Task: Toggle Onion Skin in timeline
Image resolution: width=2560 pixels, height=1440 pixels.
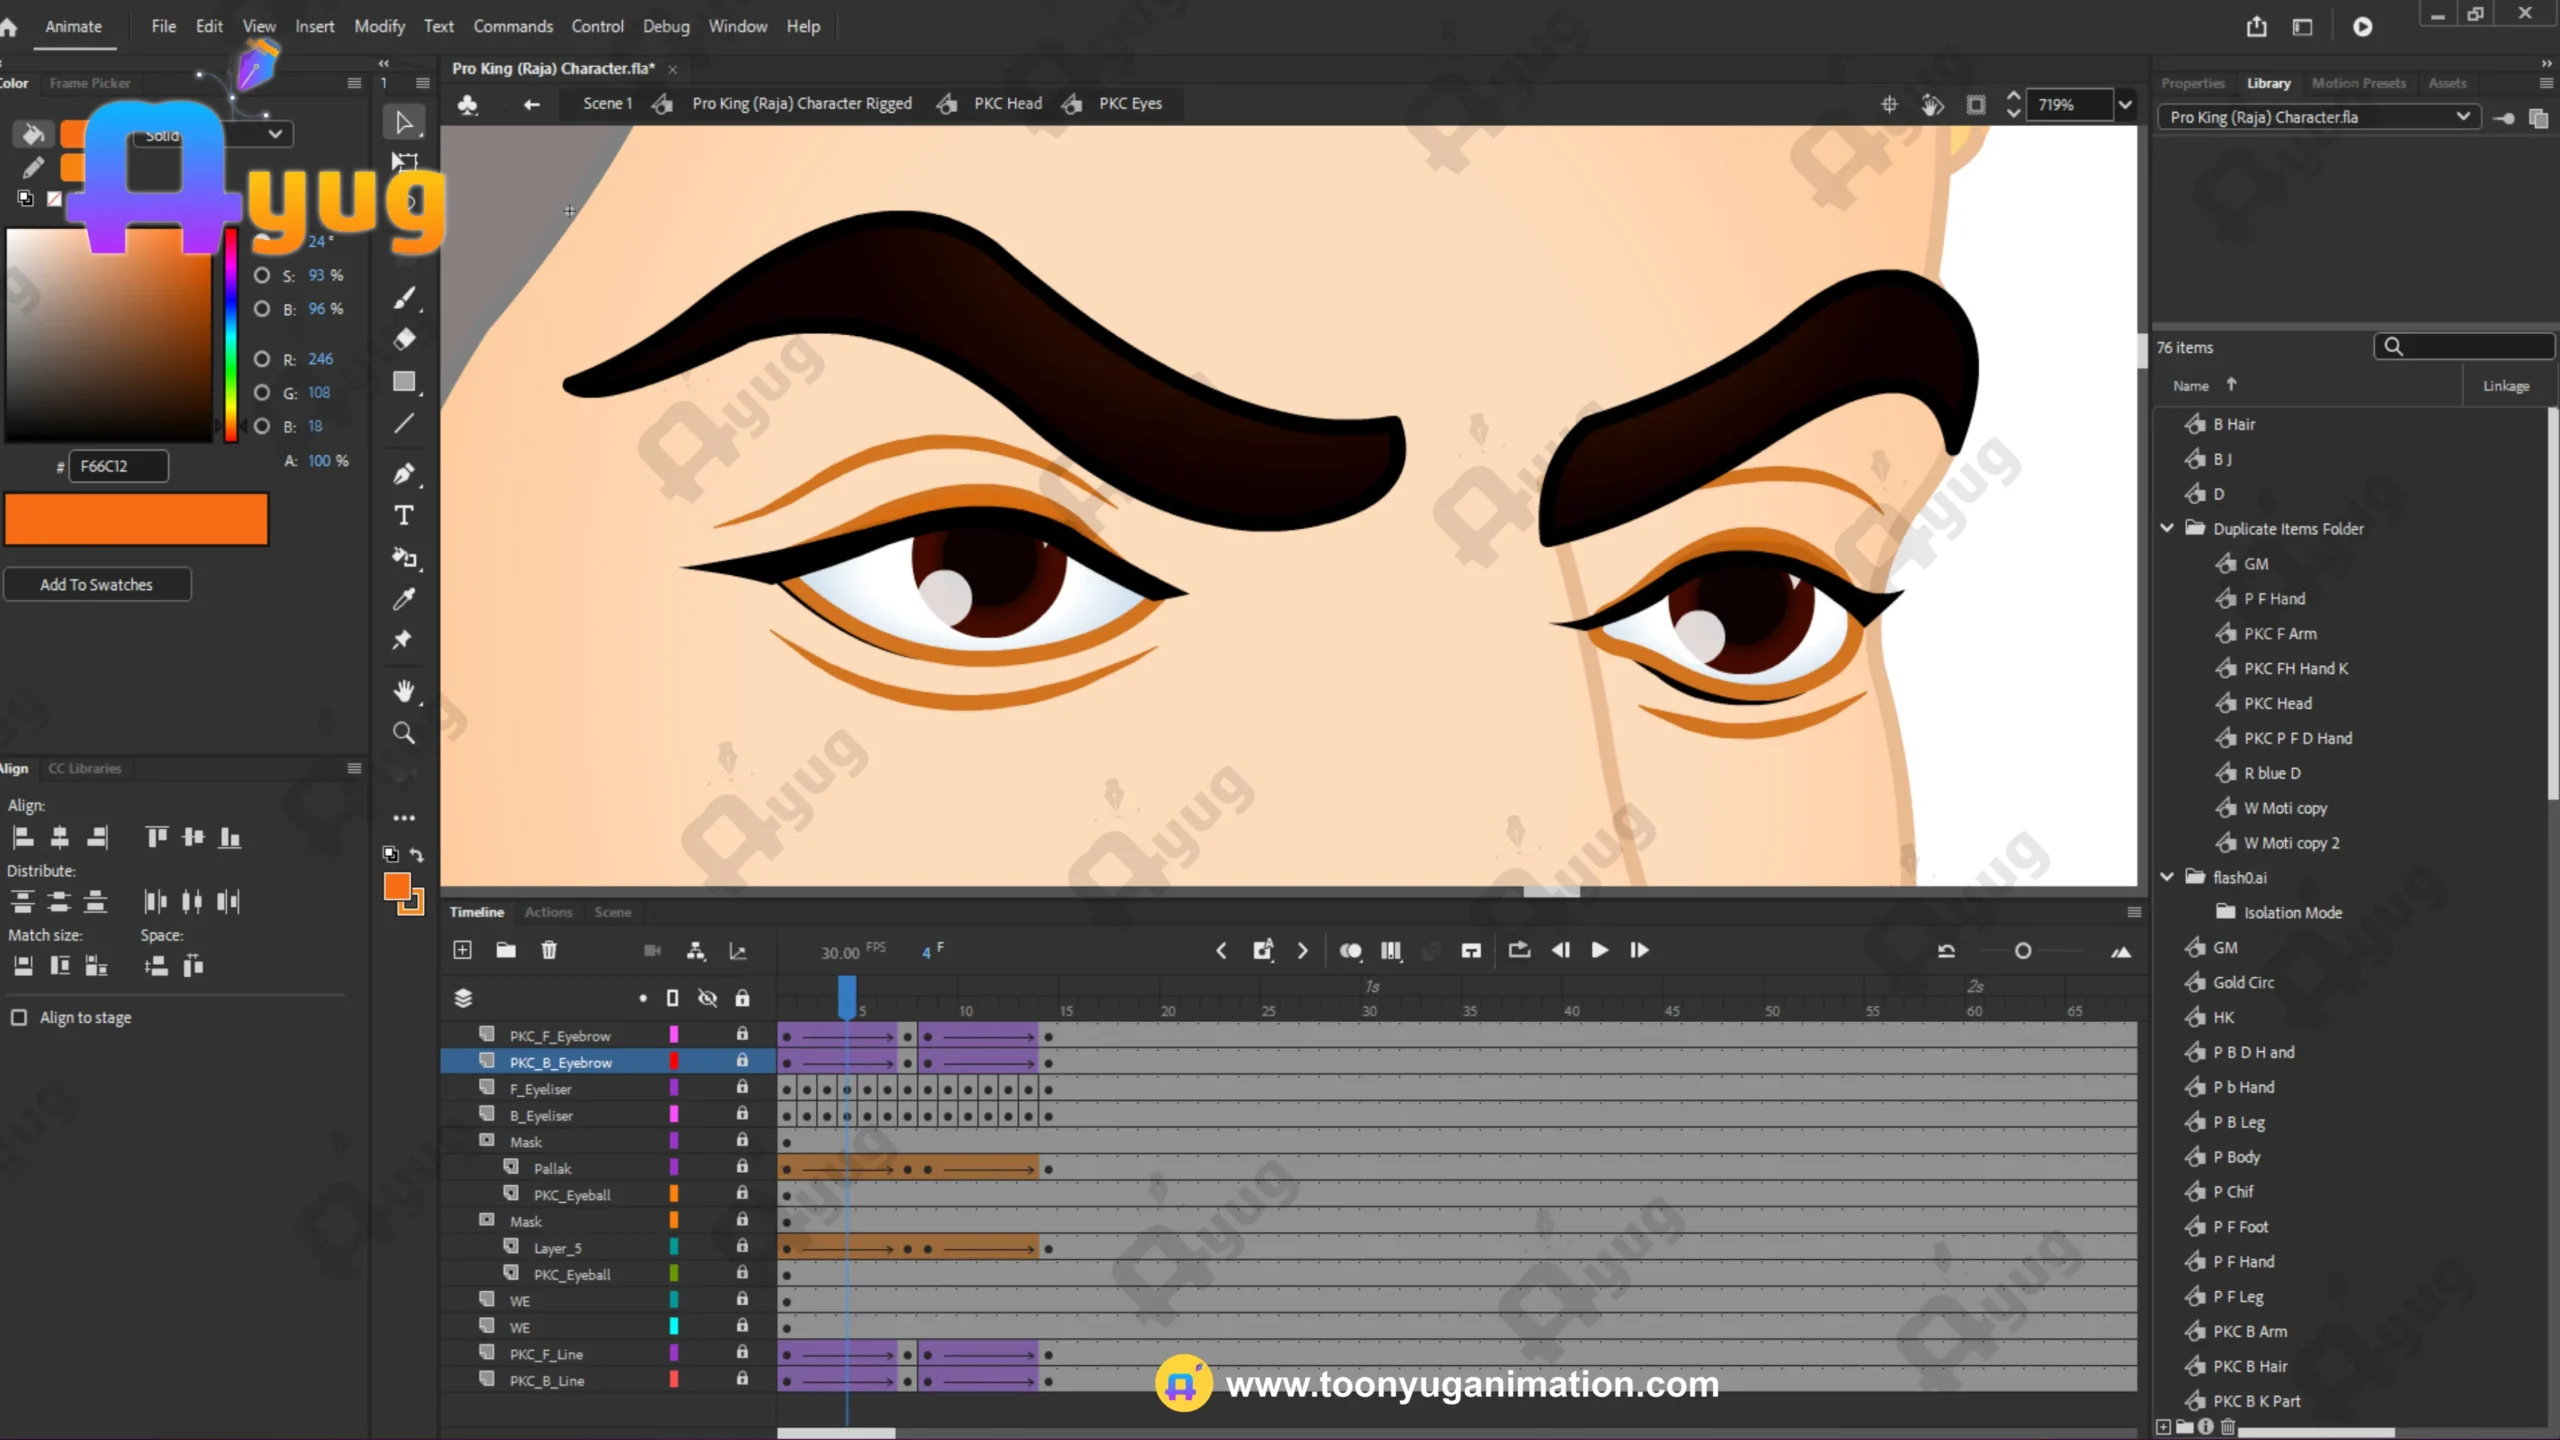Action: pyautogui.click(x=1350, y=950)
